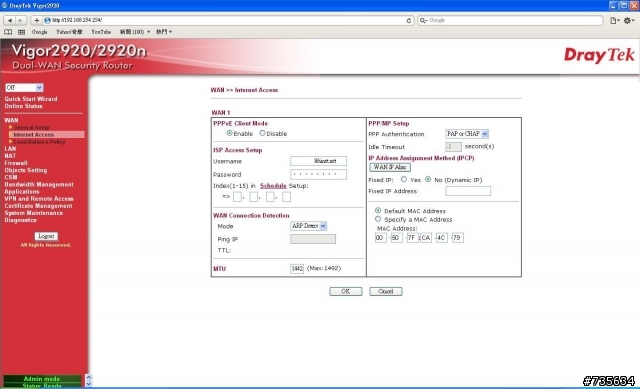
Task: Open the CSM menu
Action: coord(11,178)
